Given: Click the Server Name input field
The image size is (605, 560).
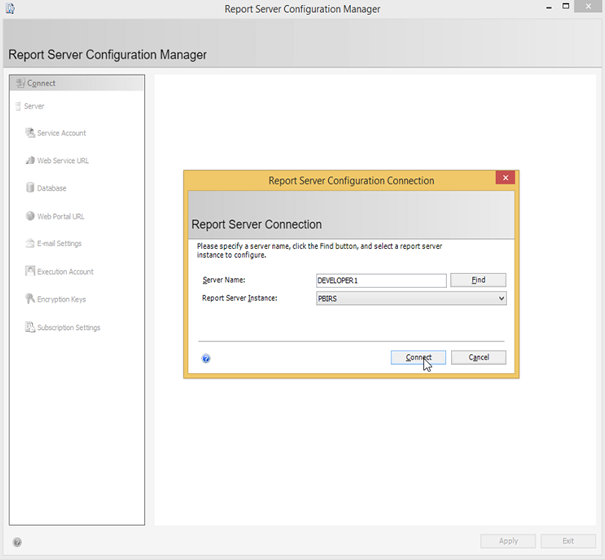Looking at the screenshot, I should pyautogui.click(x=381, y=281).
